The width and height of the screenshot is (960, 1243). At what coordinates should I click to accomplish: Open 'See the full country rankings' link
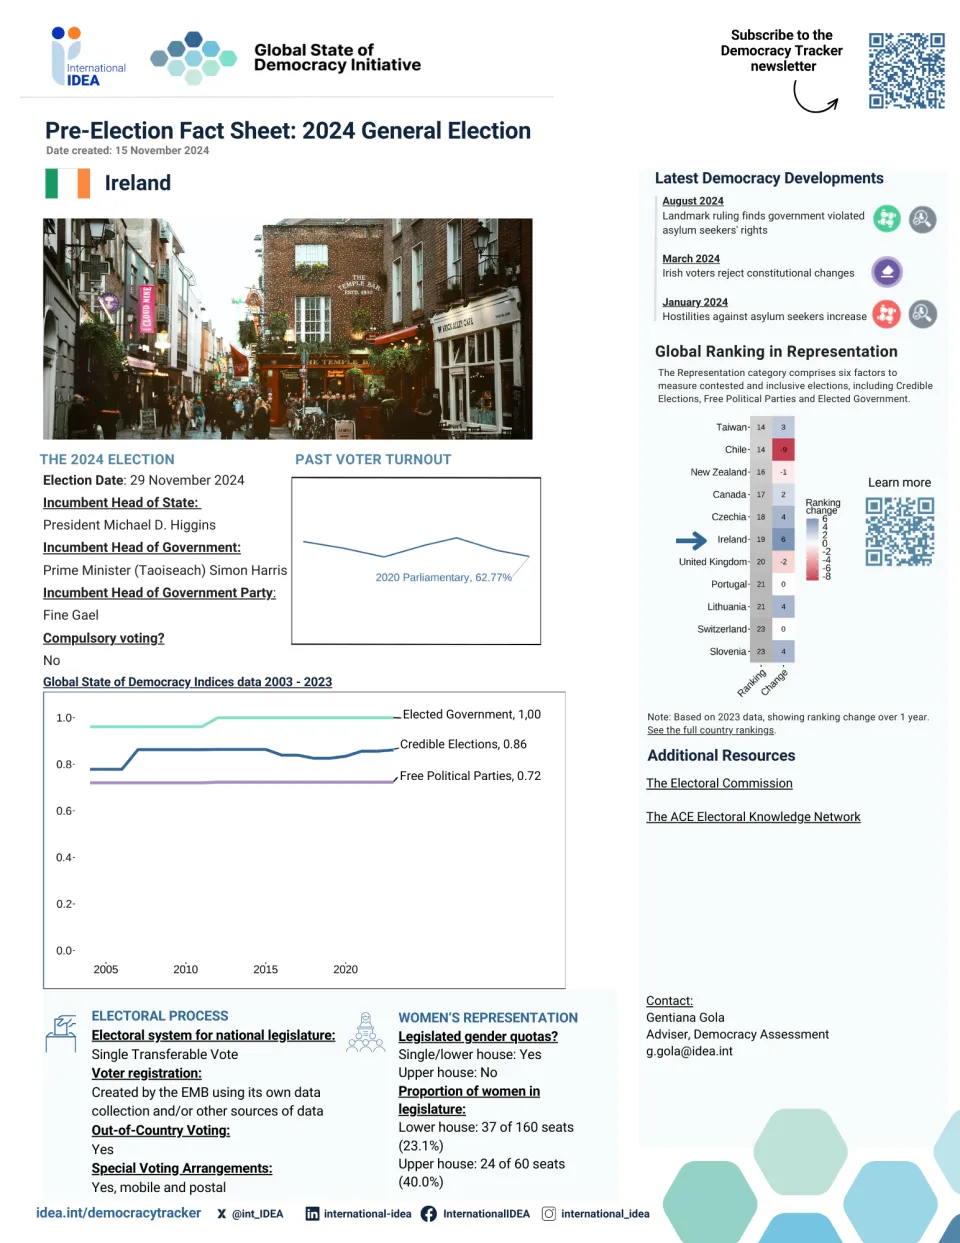[x=711, y=730]
